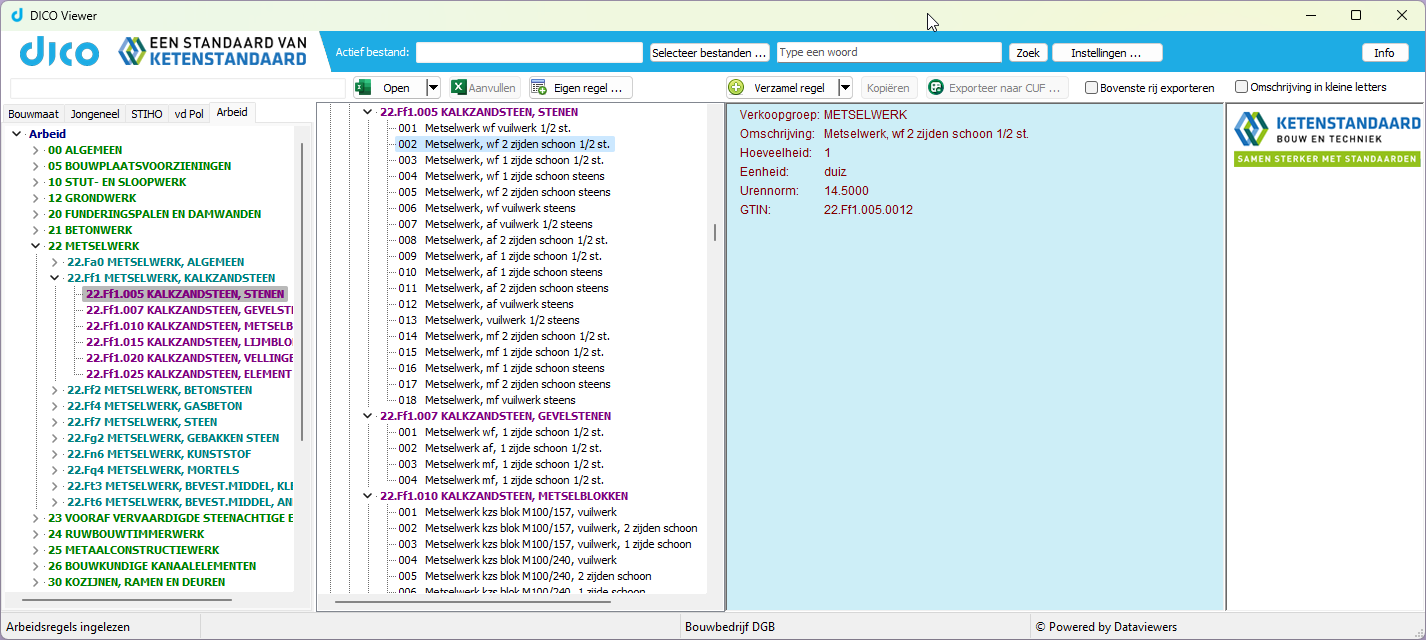Select 22.Fg2 METSELWERK, GEBAKKEN STEEN

(x=173, y=438)
